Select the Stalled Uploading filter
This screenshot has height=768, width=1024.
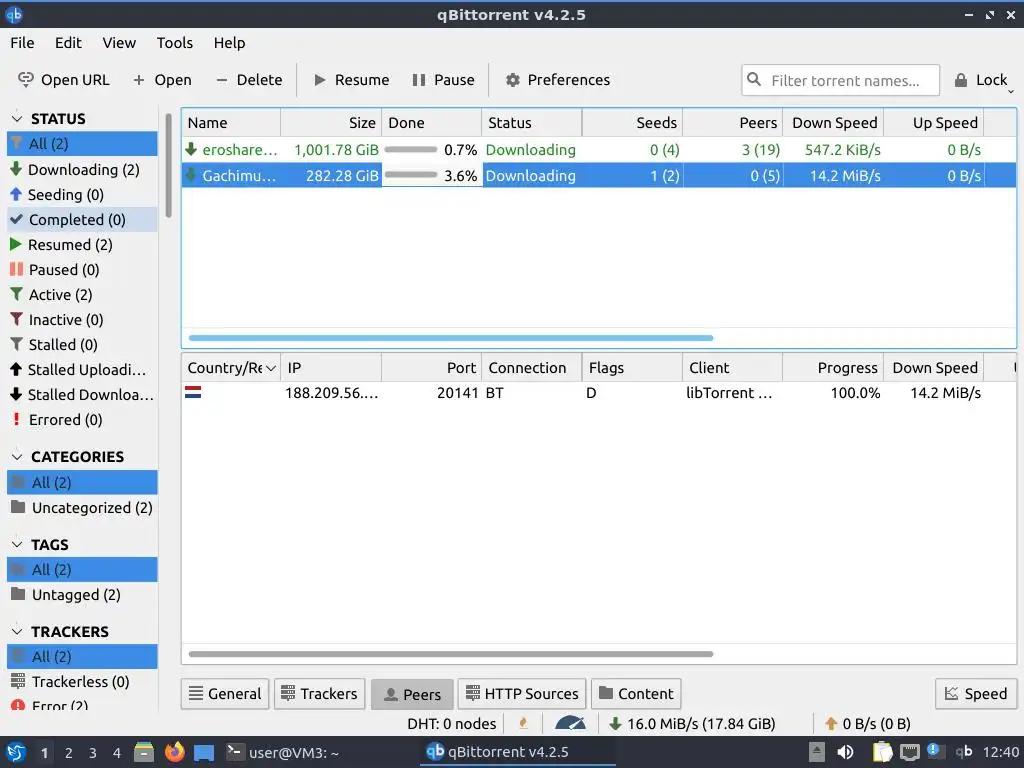(x=82, y=370)
